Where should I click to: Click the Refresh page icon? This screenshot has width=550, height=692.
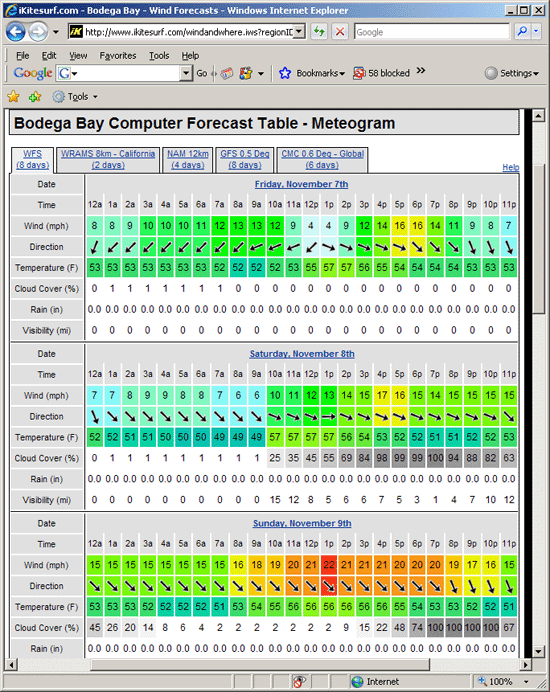pyautogui.click(x=319, y=32)
